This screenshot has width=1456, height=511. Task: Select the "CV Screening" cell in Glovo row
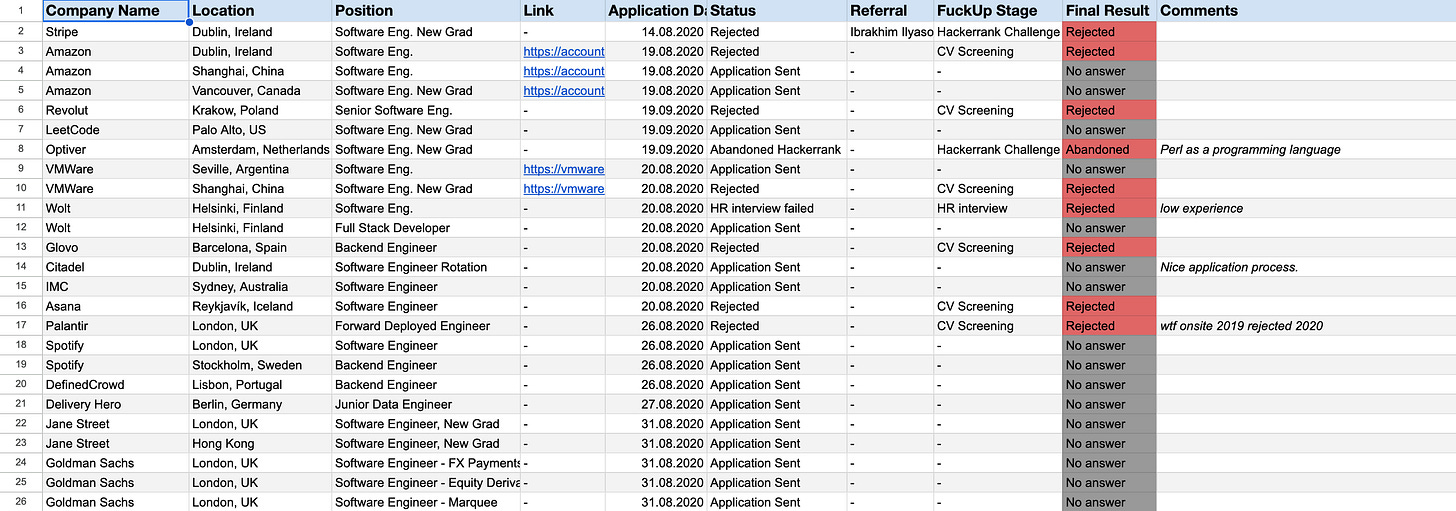pyautogui.click(x=997, y=248)
